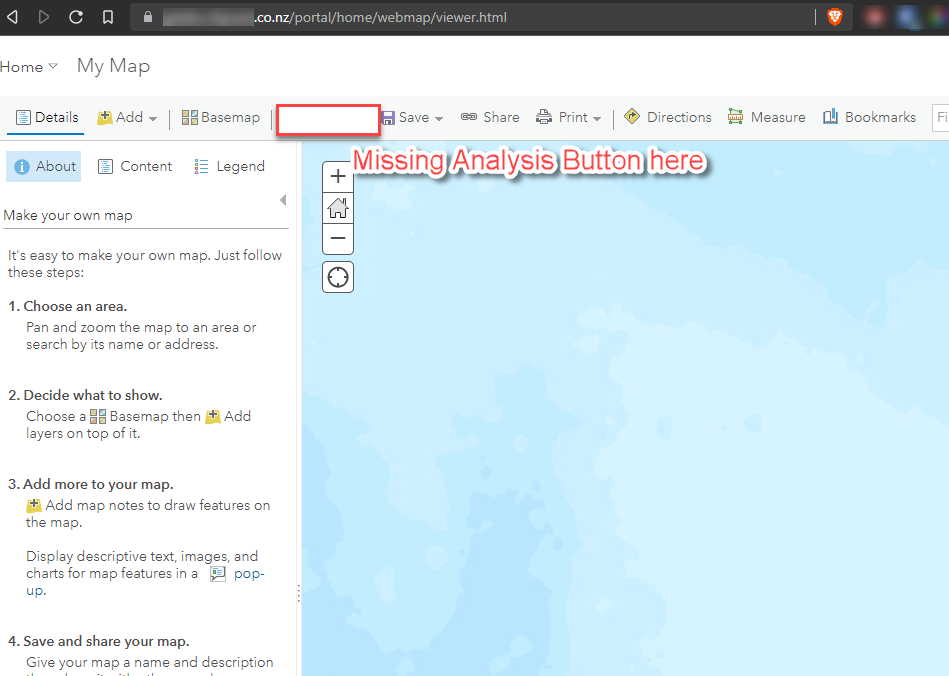This screenshot has width=949, height=676.
Task: Toggle the Details panel button
Action: tap(47, 117)
